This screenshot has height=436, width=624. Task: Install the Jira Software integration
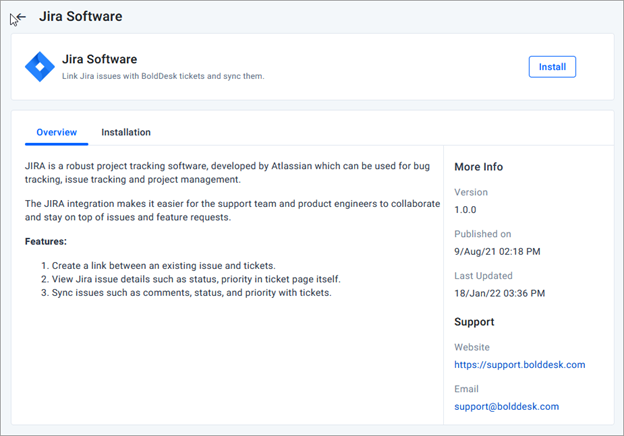tap(552, 67)
